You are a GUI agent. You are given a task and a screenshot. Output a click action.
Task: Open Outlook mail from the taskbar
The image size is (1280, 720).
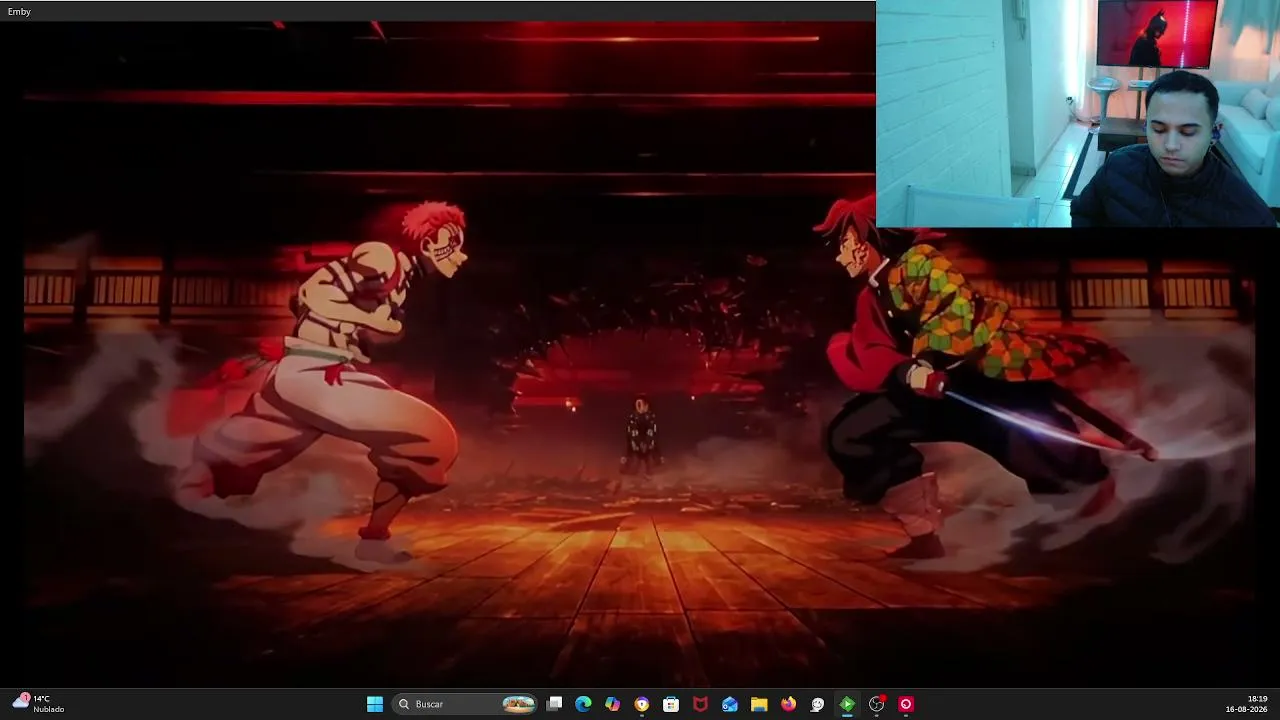coord(730,704)
